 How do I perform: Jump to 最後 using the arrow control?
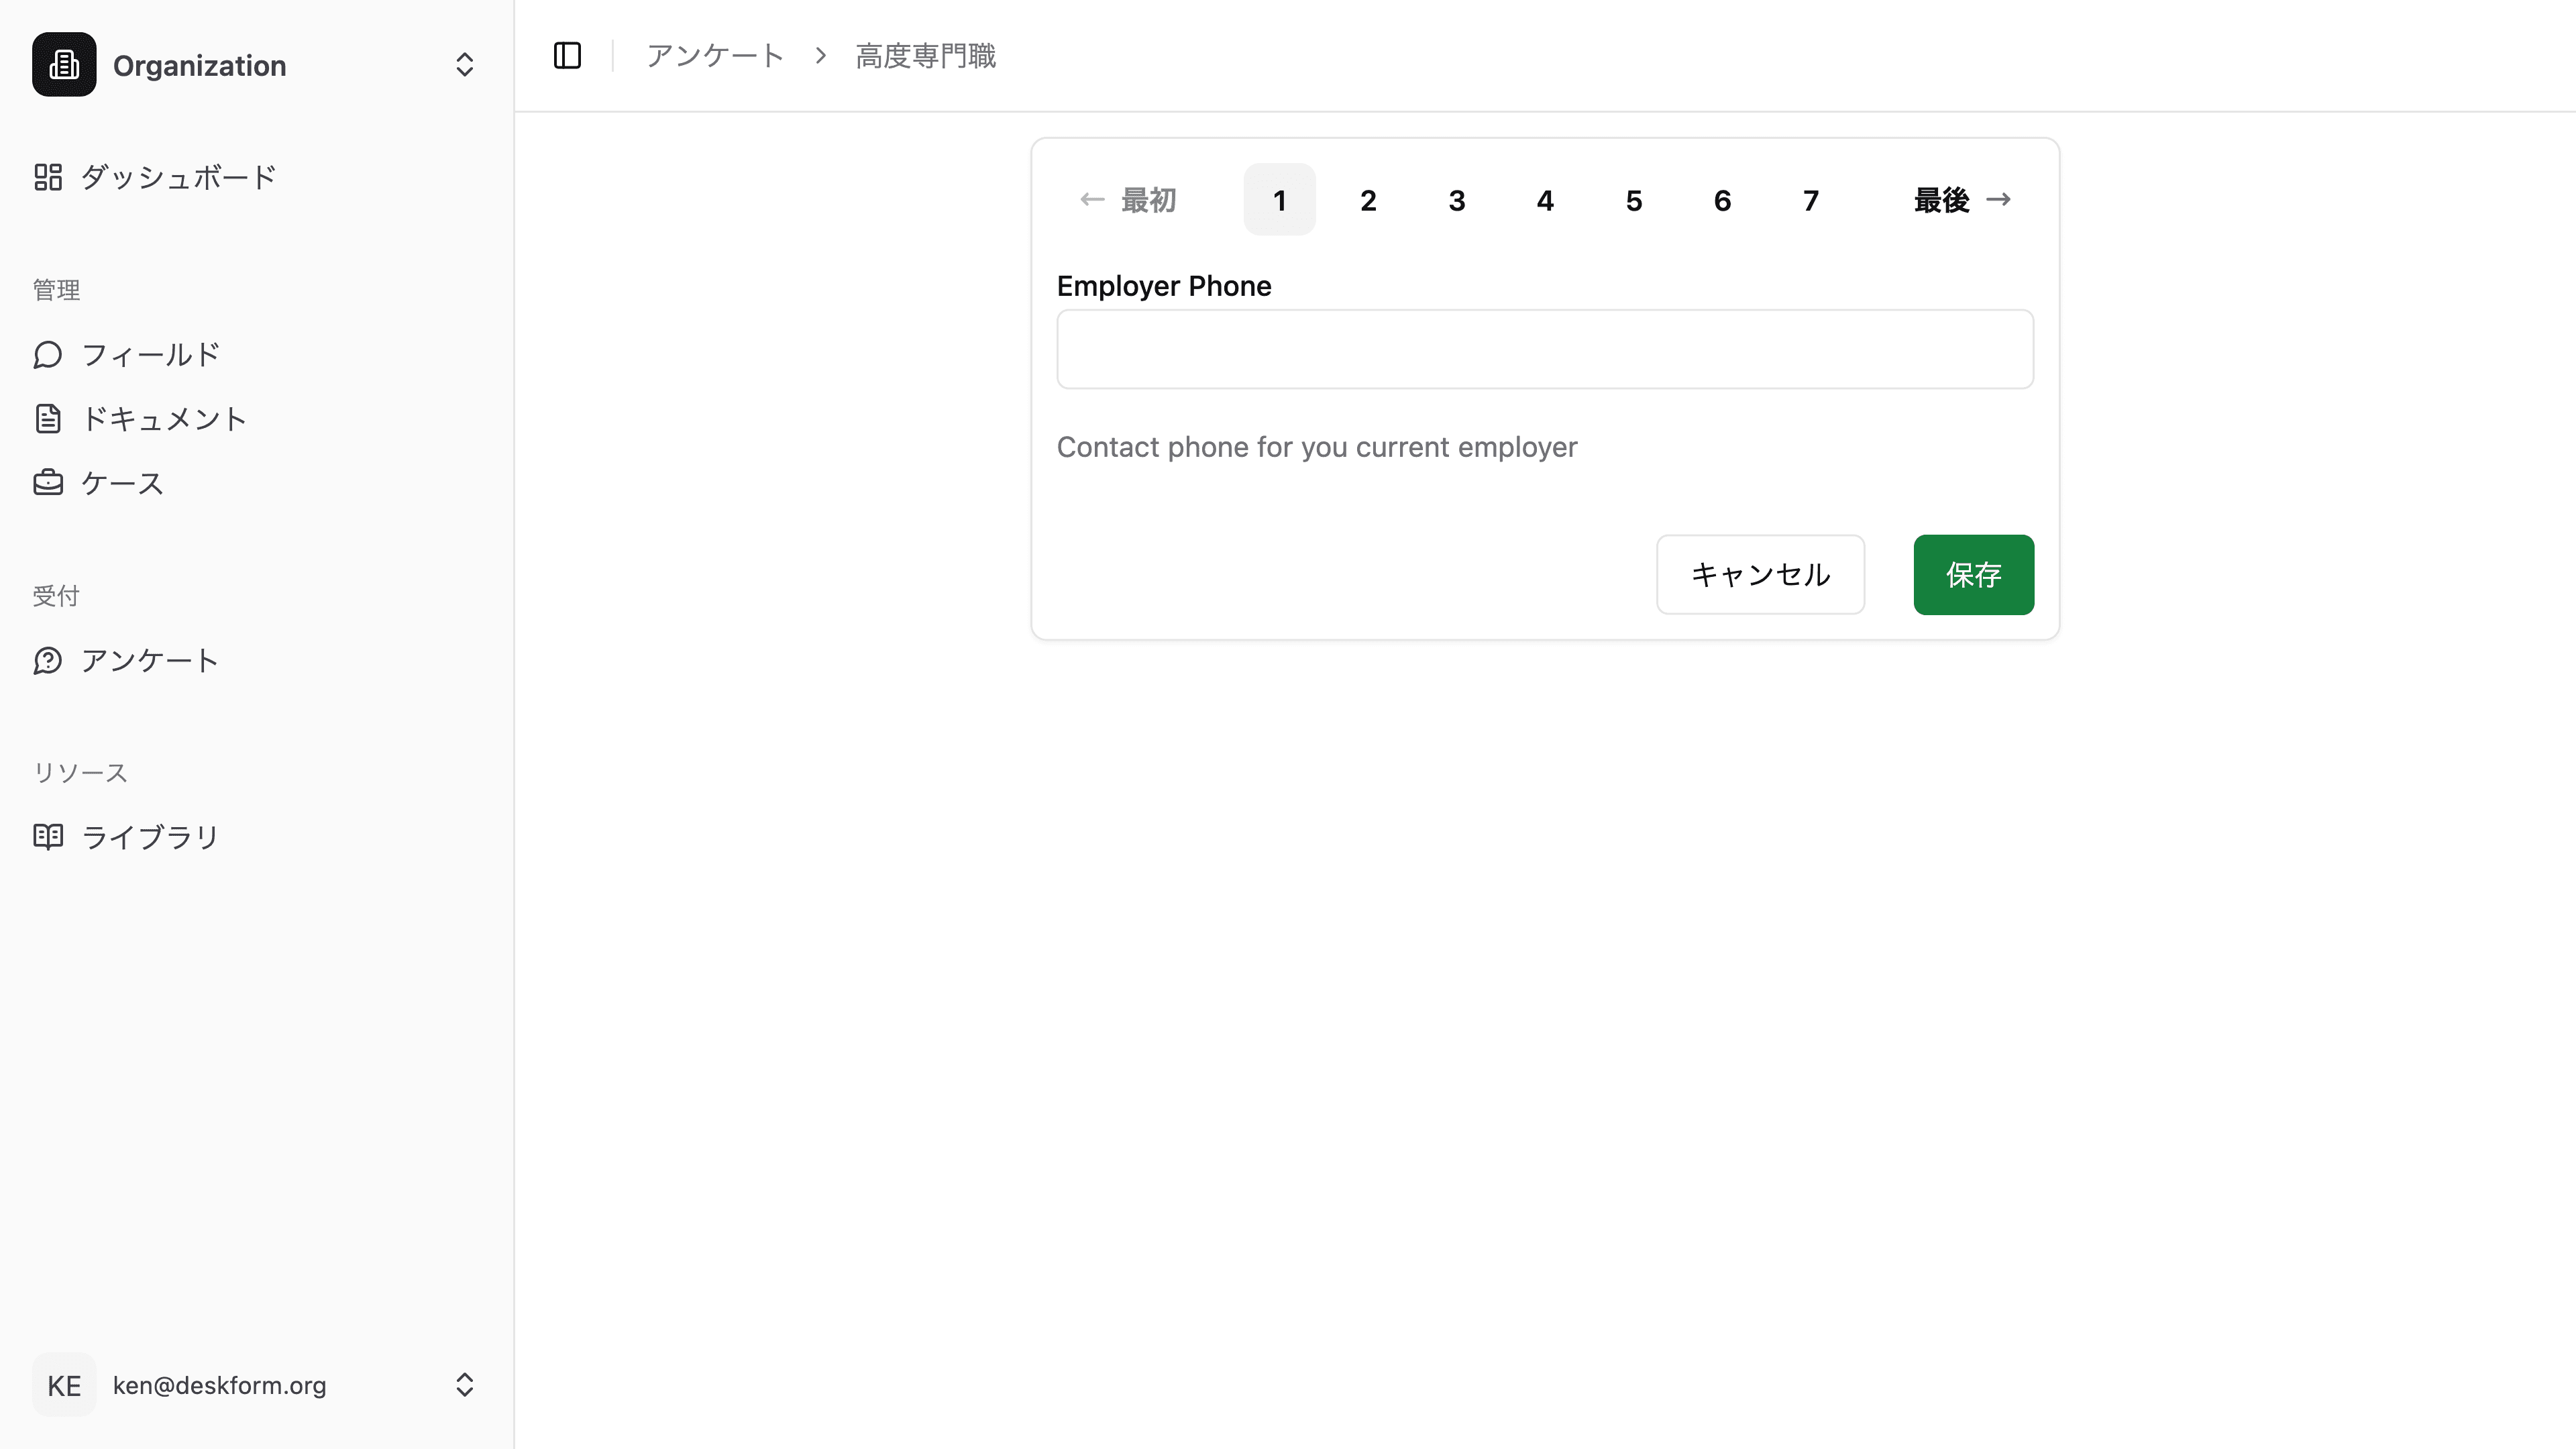click(x=1961, y=199)
